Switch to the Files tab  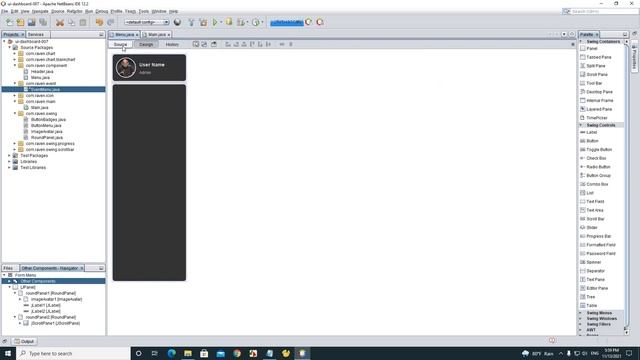[8, 268]
